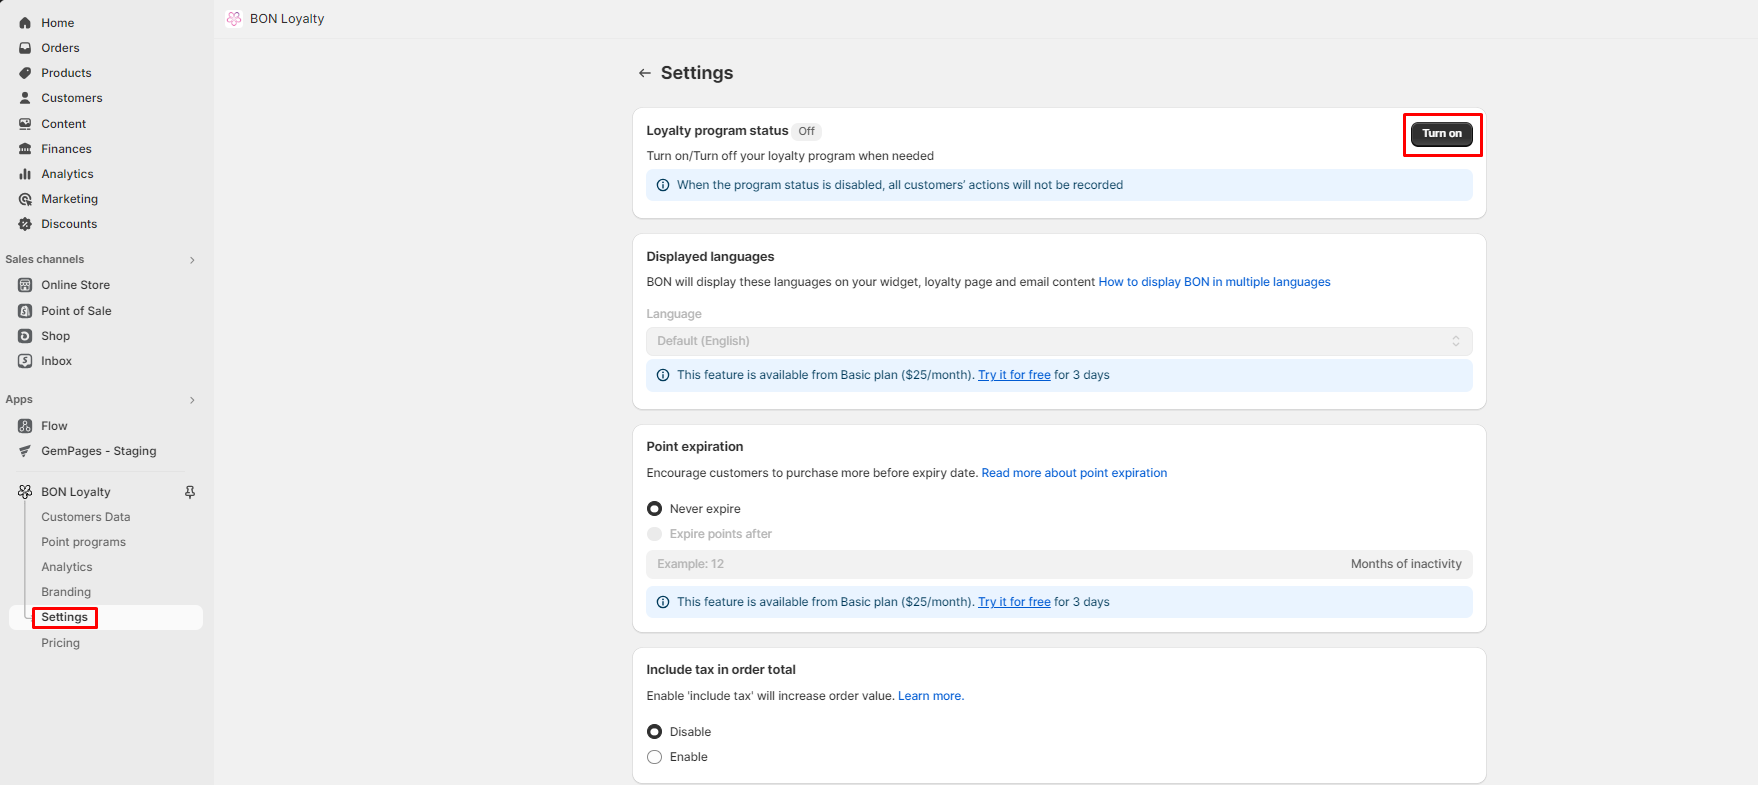The image size is (1758, 785).
Task: Expand the Sales channels section chevron
Action: [x=192, y=260]
